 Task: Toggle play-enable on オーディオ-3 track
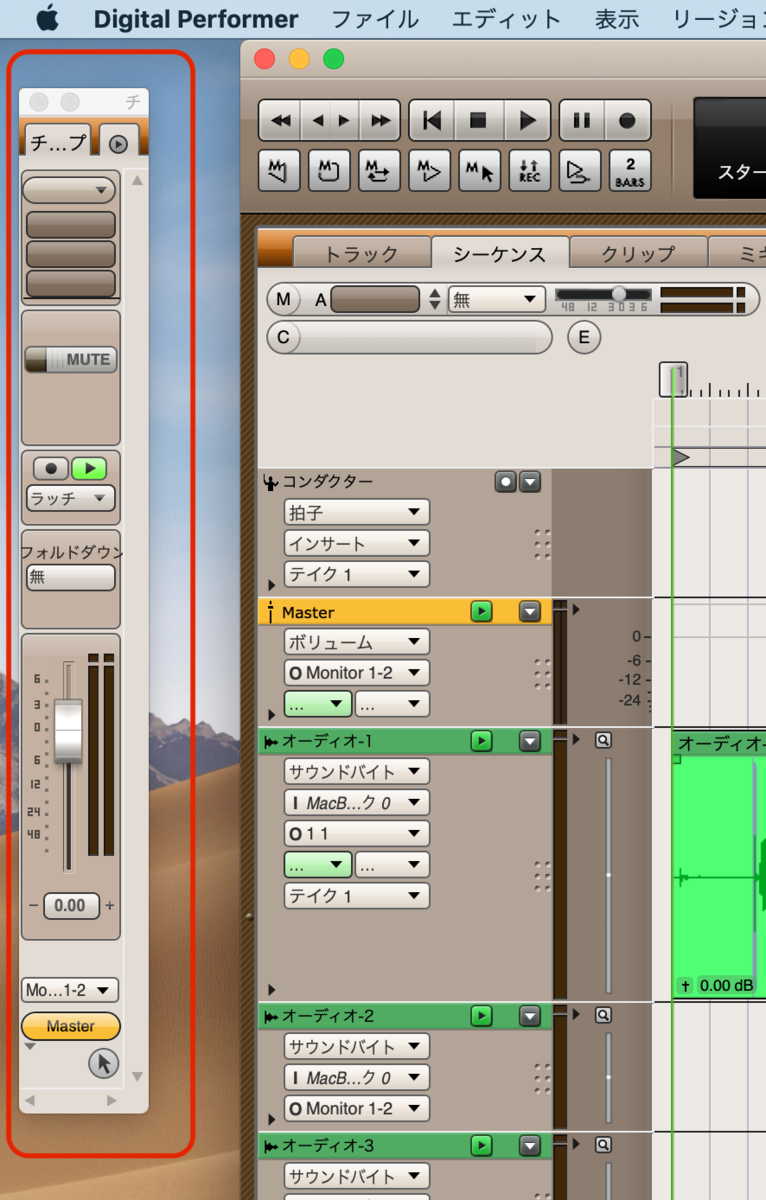(x=482, y=1145)
